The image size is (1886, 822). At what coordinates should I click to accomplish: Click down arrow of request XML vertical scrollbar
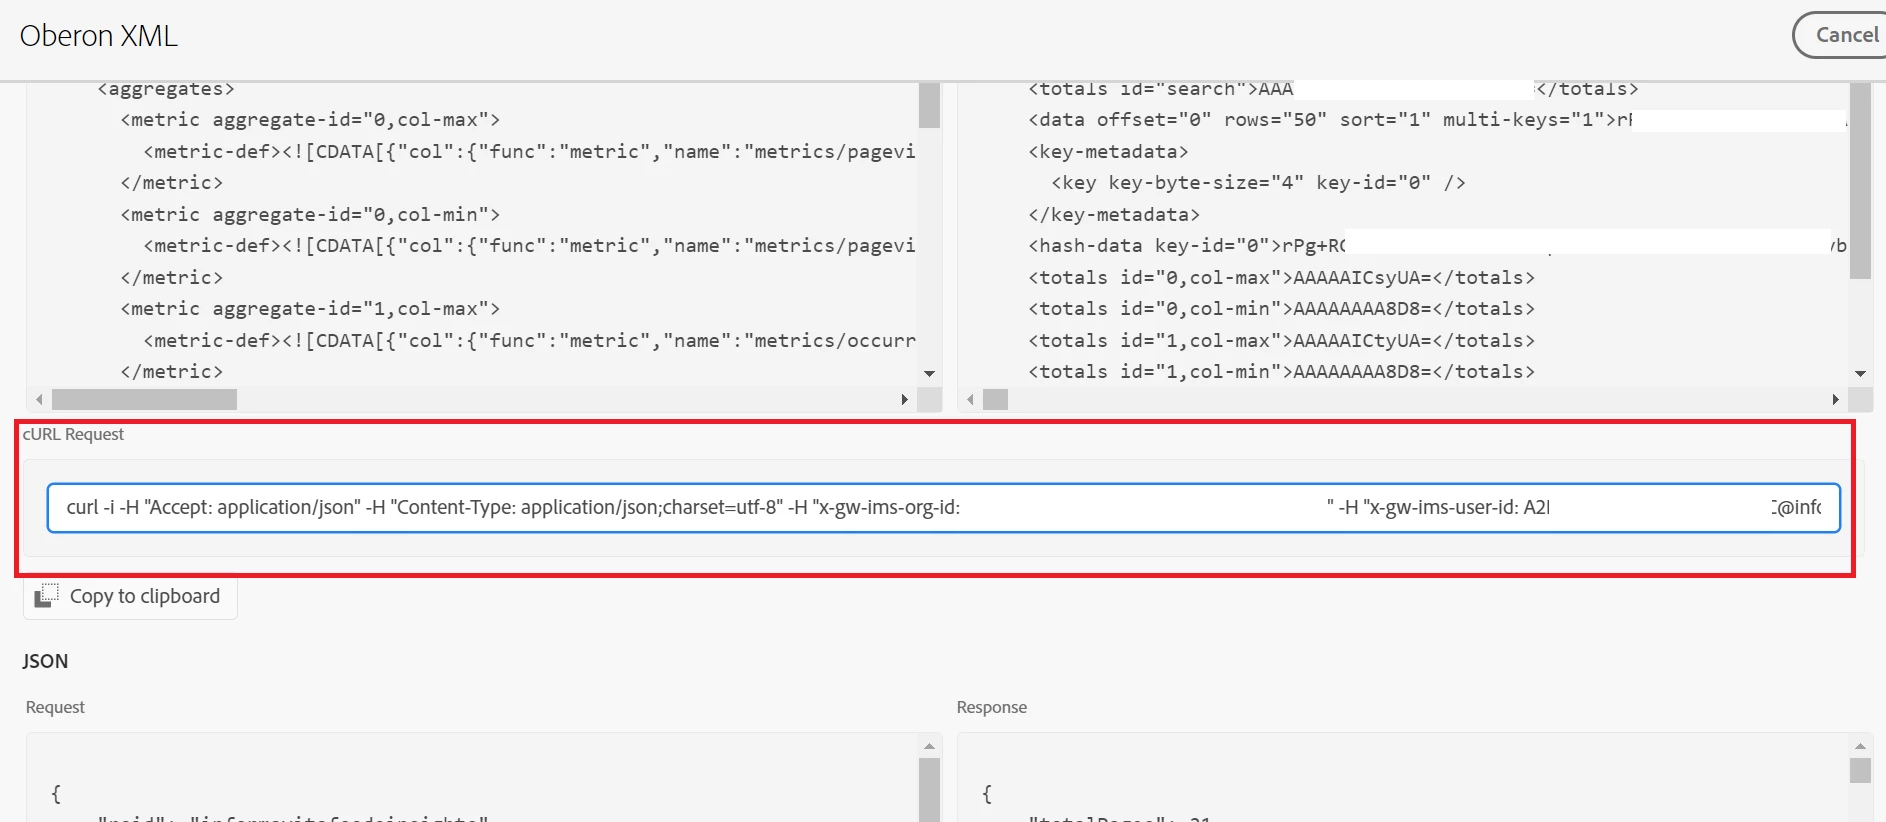pyautogui.click(x=929, y=374)
